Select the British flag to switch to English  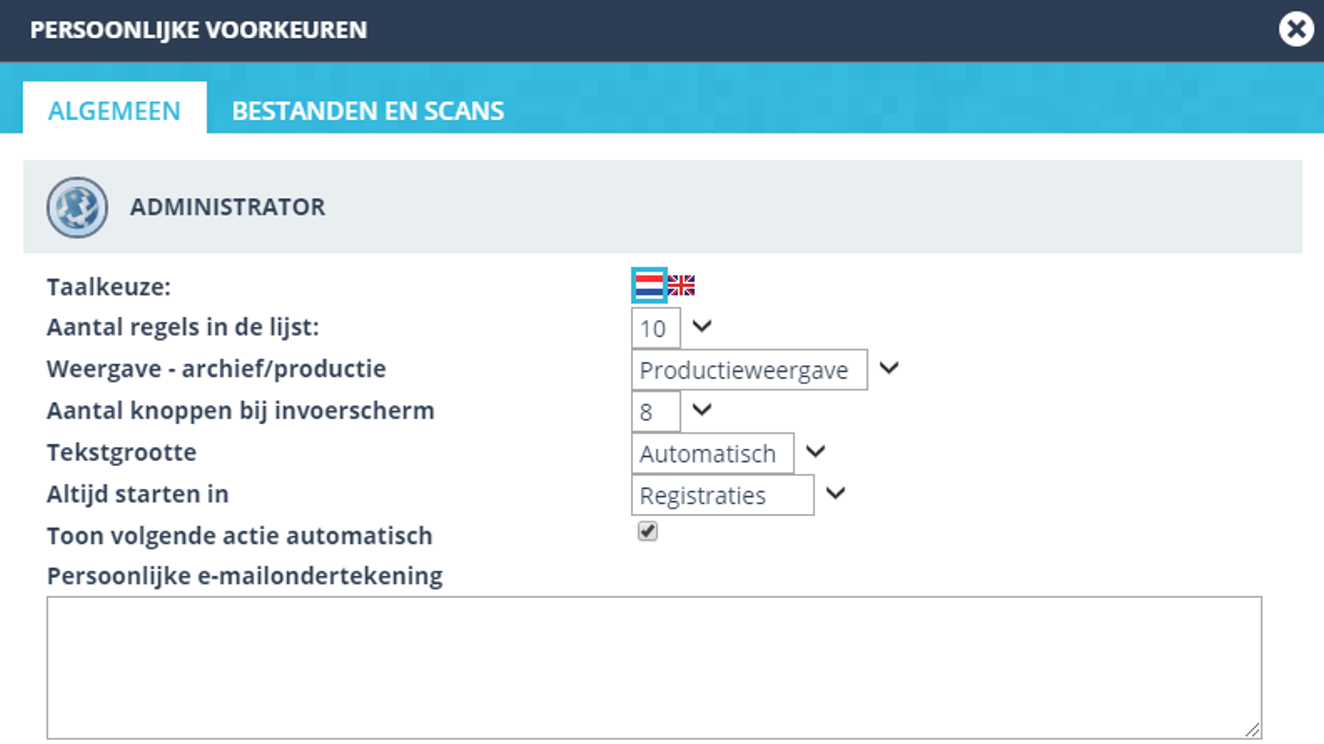pyautogui.click(x=681, y=285)
